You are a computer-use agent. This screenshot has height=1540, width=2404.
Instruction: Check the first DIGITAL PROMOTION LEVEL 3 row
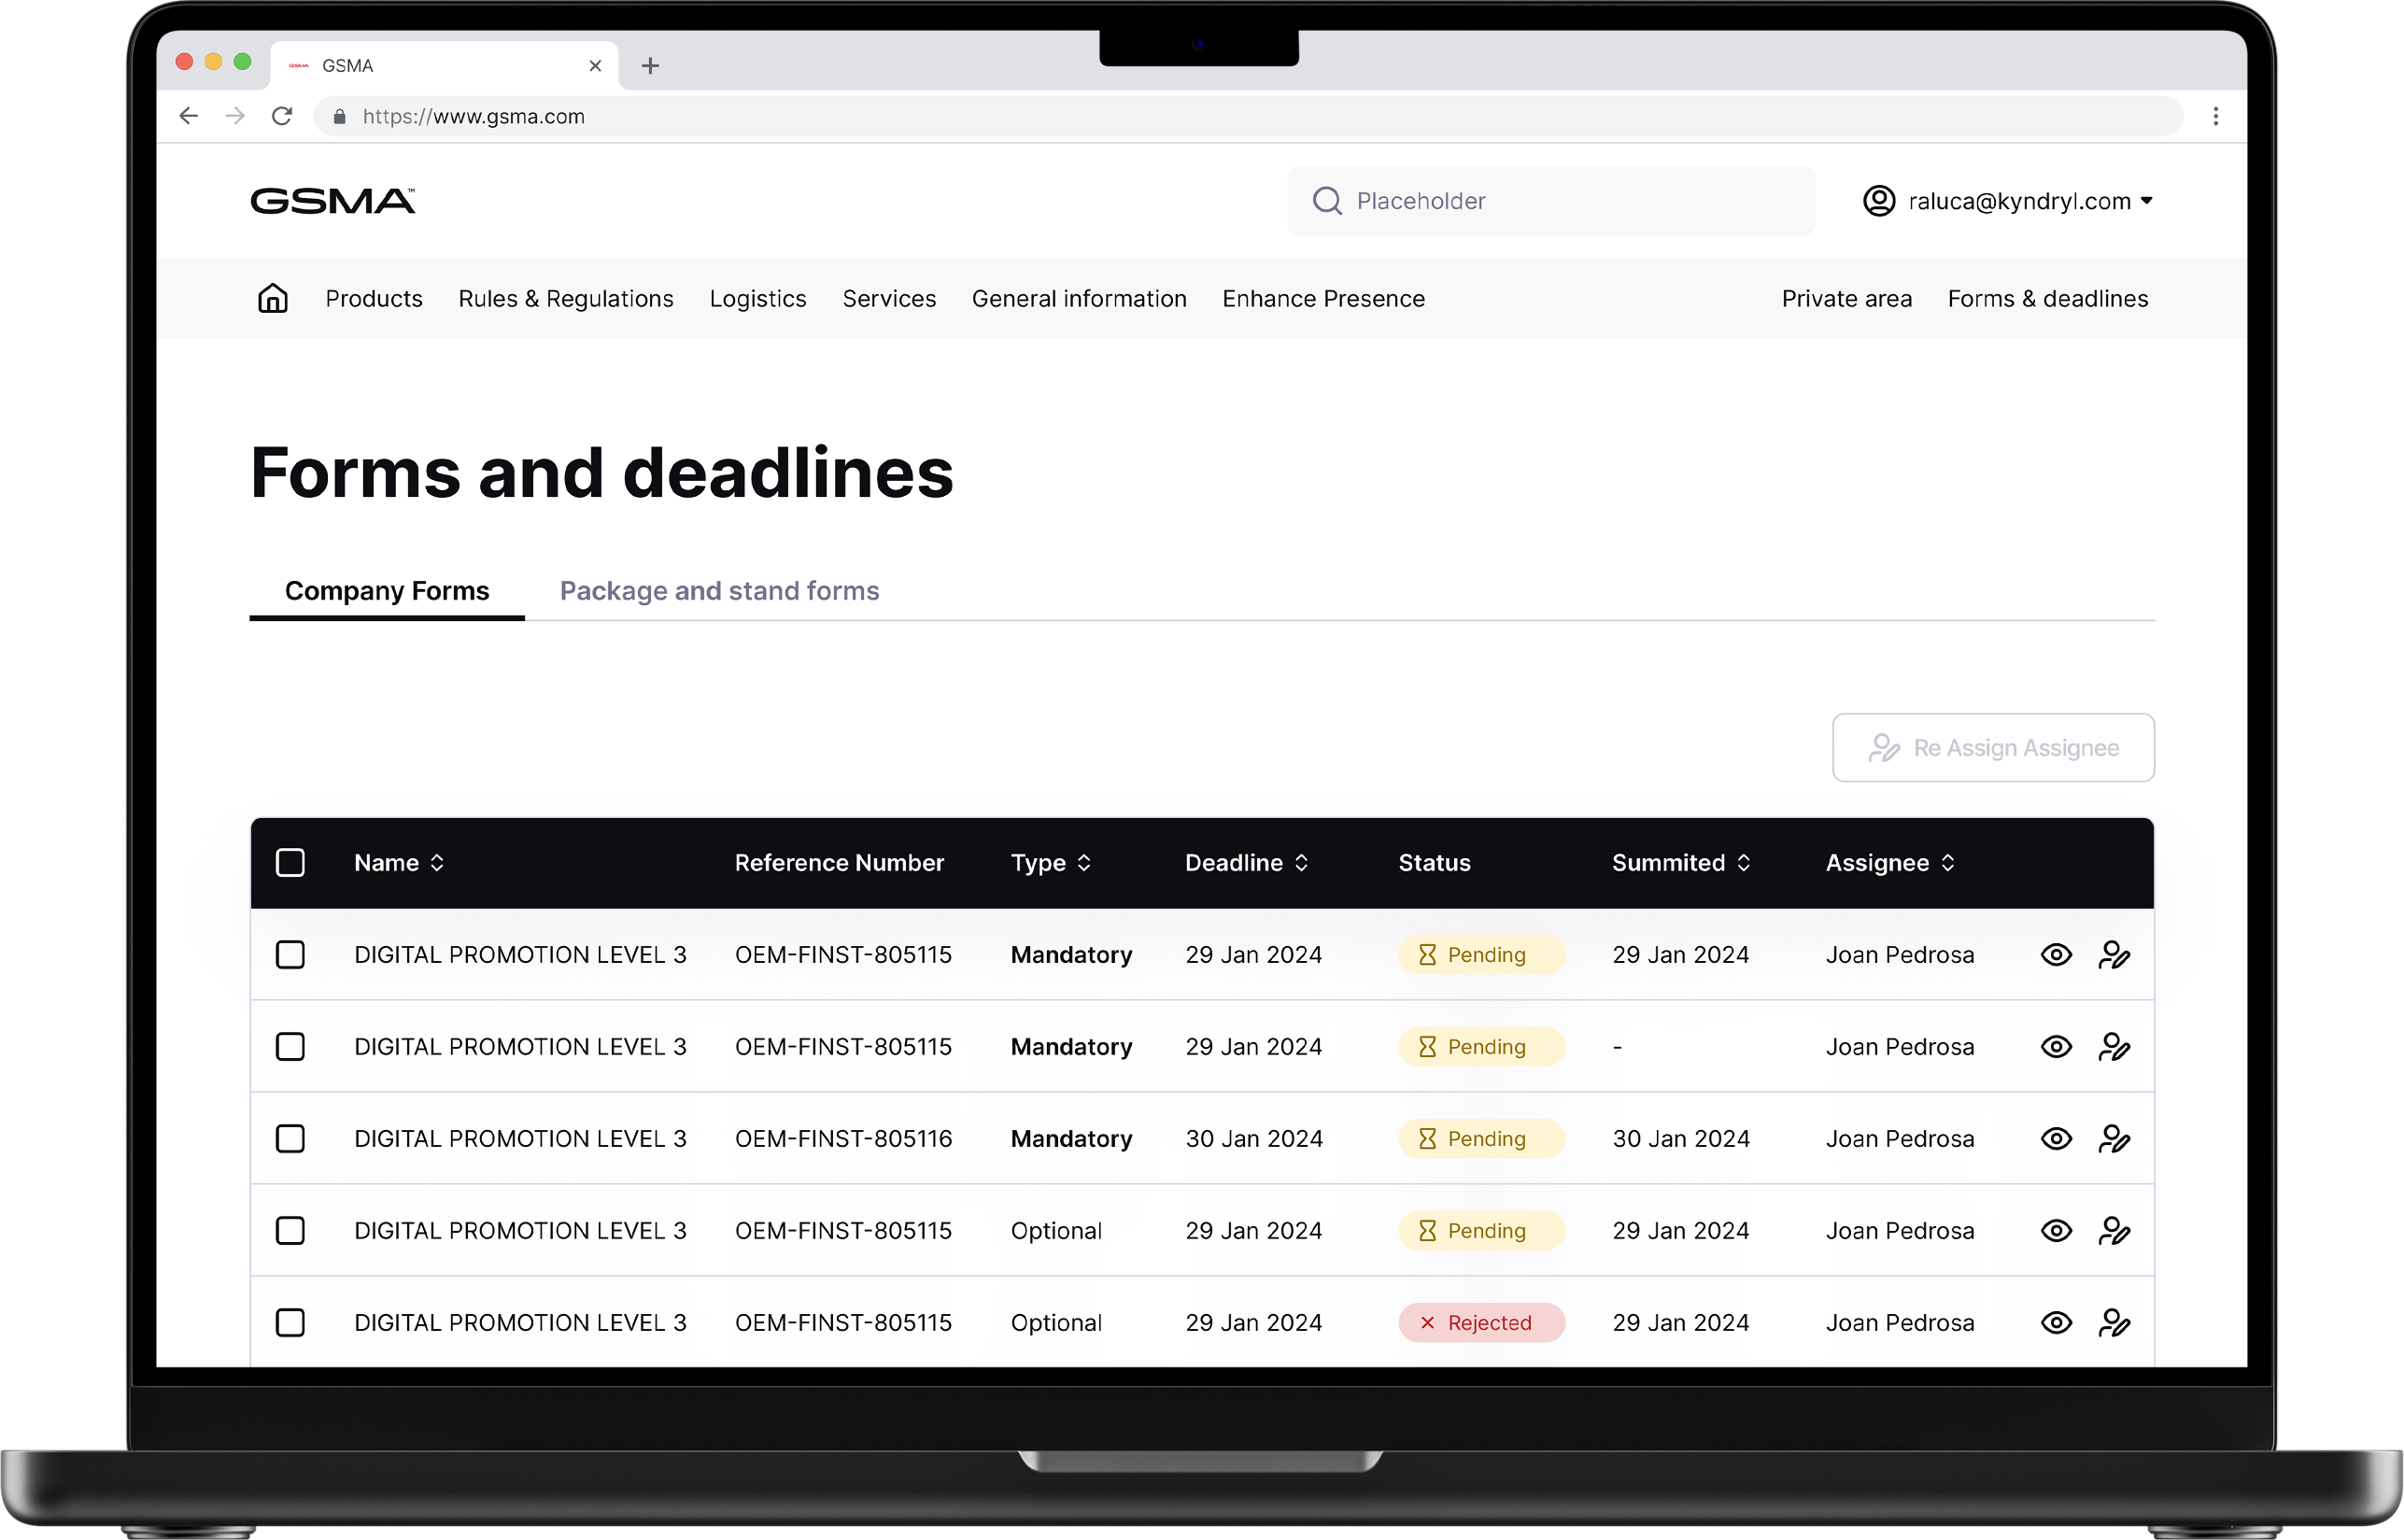coord(290,954)
